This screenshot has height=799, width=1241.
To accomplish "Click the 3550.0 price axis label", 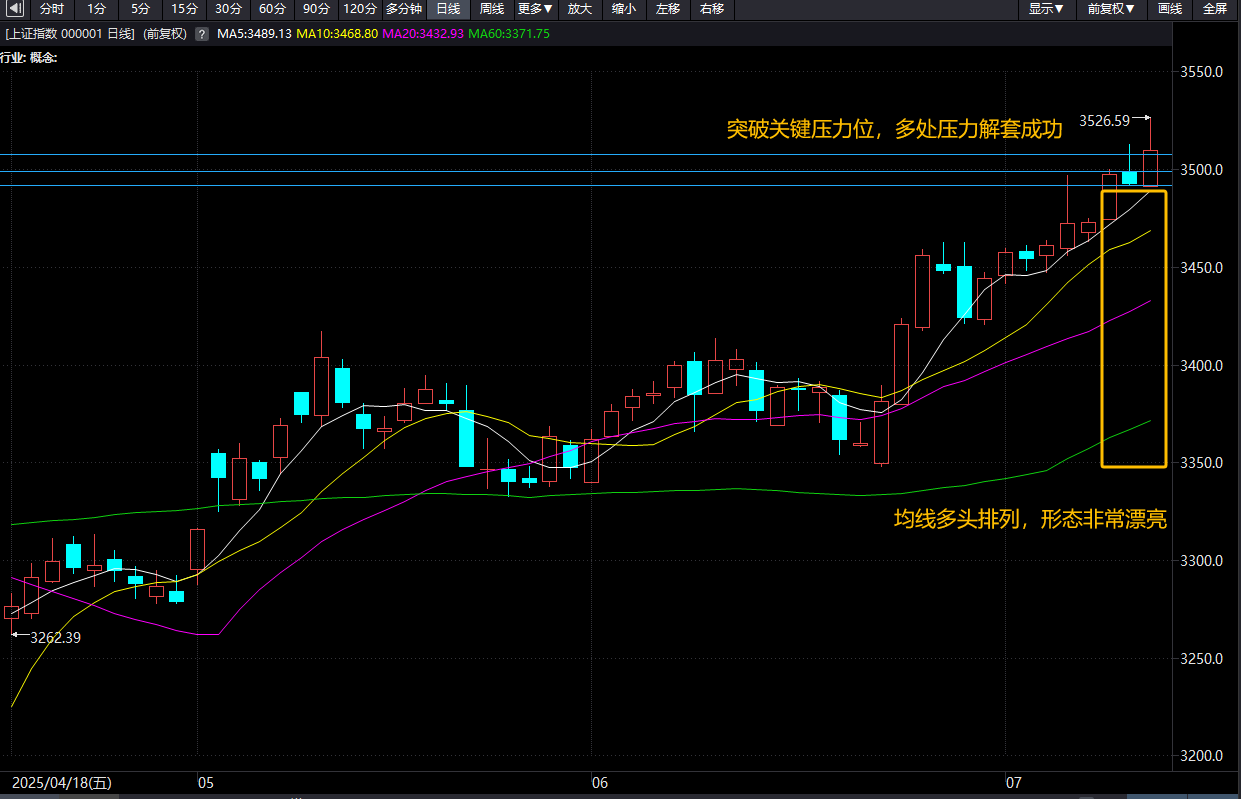I will coord(1202,73).
